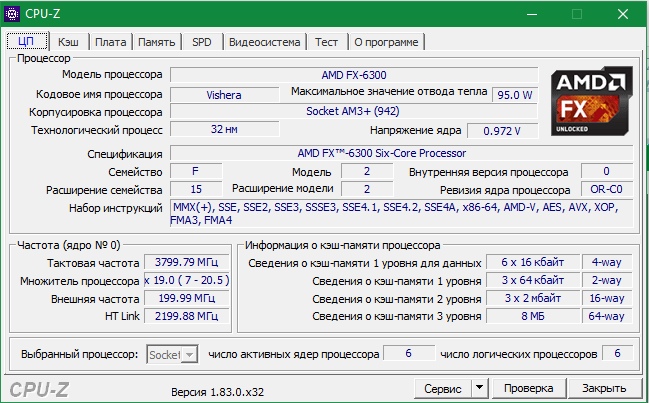The height and width of the screenshot is (403, 649).
Task: Click the Расширение семейства value 15
Action: pyautogui.click(x=196, y=189)
